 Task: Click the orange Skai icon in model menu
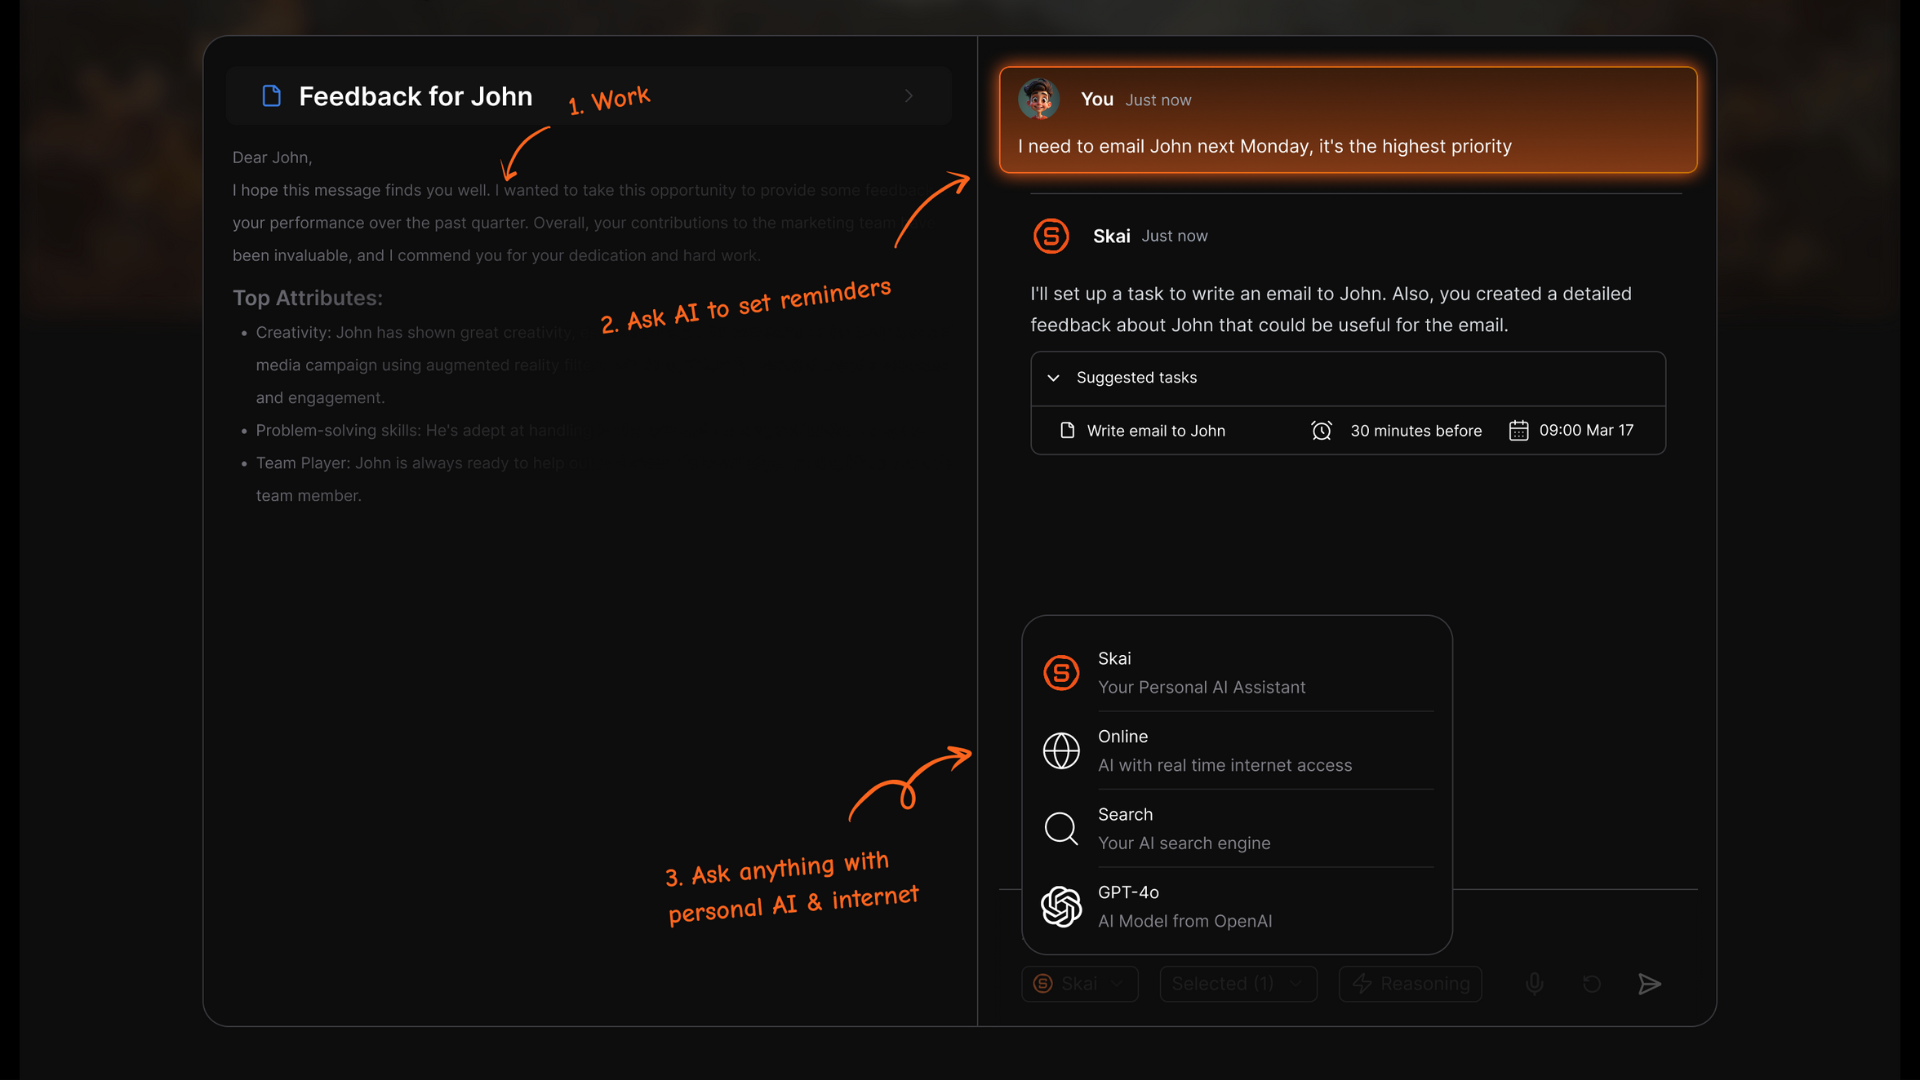[x=1061, y=673]
